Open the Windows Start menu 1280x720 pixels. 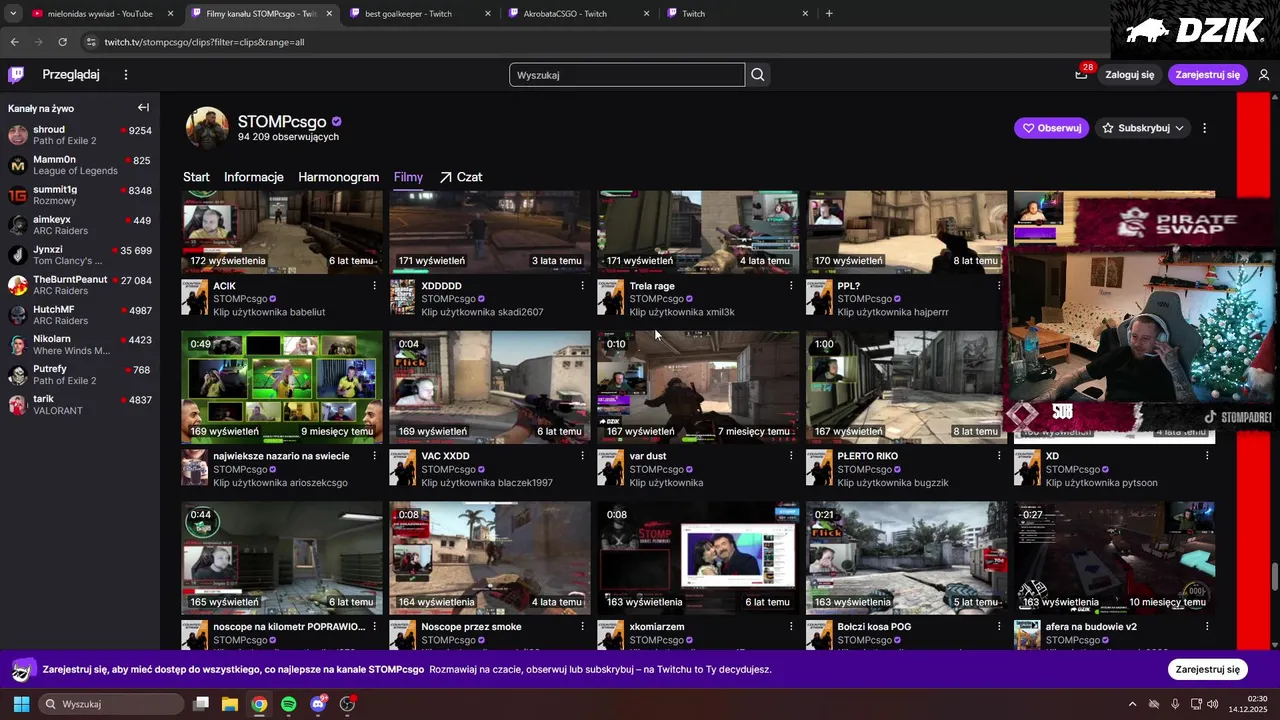tap(21, 704)
